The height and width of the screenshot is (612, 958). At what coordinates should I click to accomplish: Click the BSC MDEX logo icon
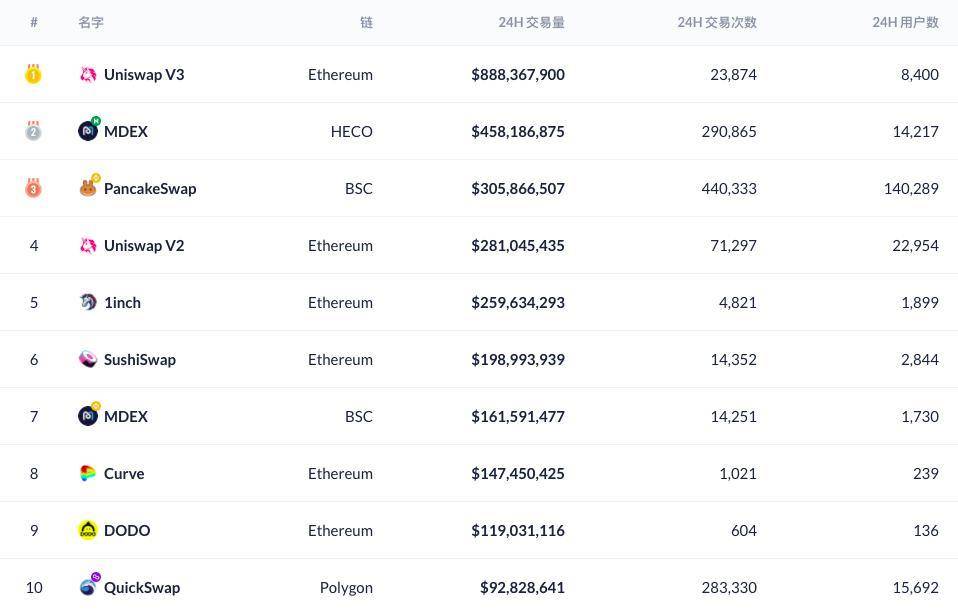click(x=88, y=416)
